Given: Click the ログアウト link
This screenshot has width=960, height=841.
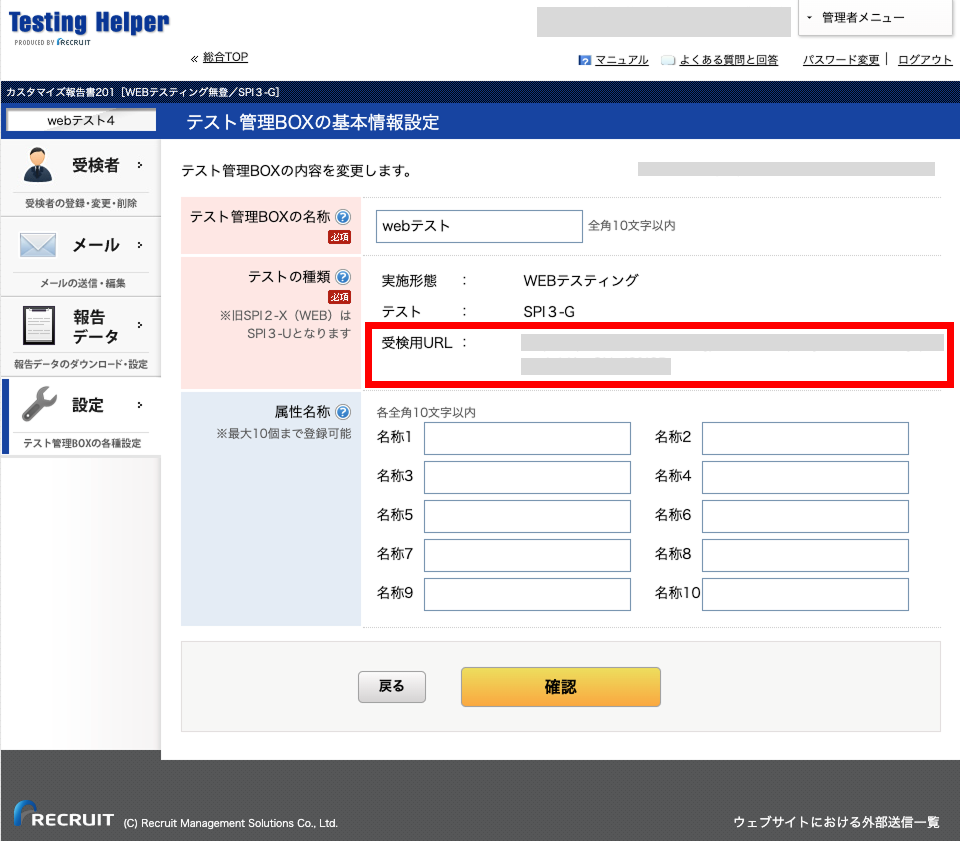Looking at the screenshot, I should [925, 60].
